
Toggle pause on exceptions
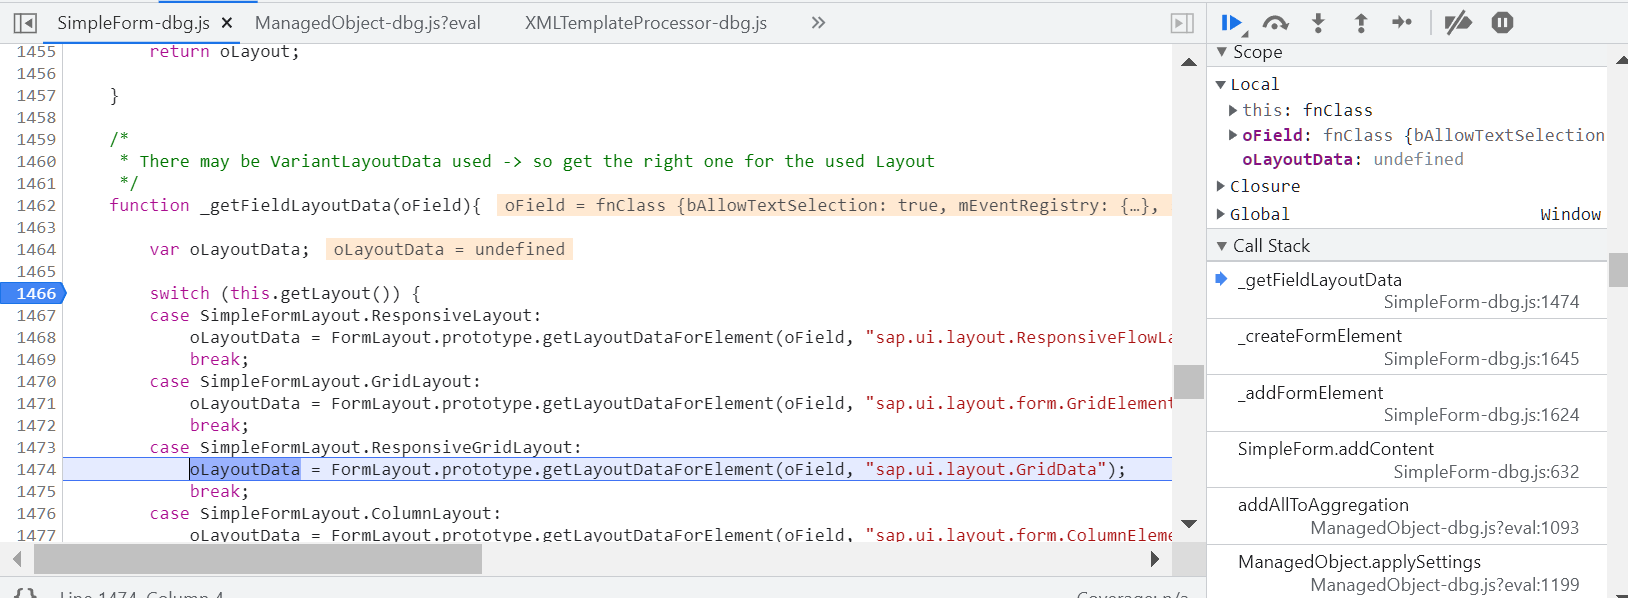(x=1502, y=23)
